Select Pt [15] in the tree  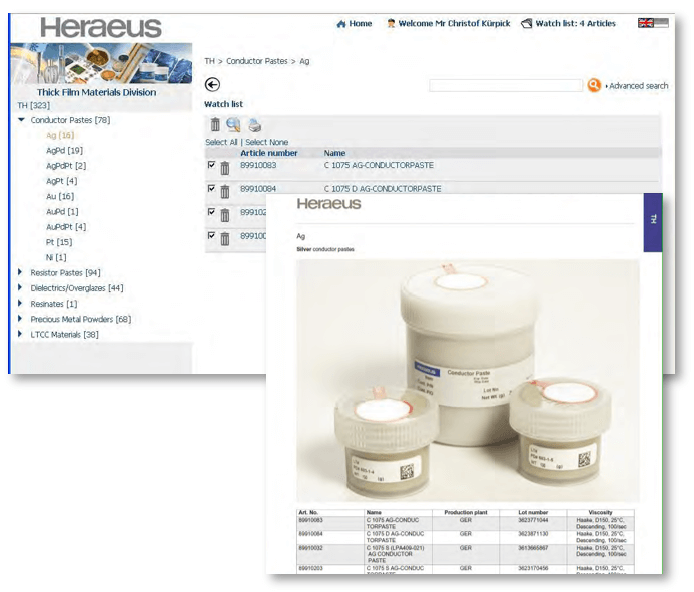[x=59, y=242]
